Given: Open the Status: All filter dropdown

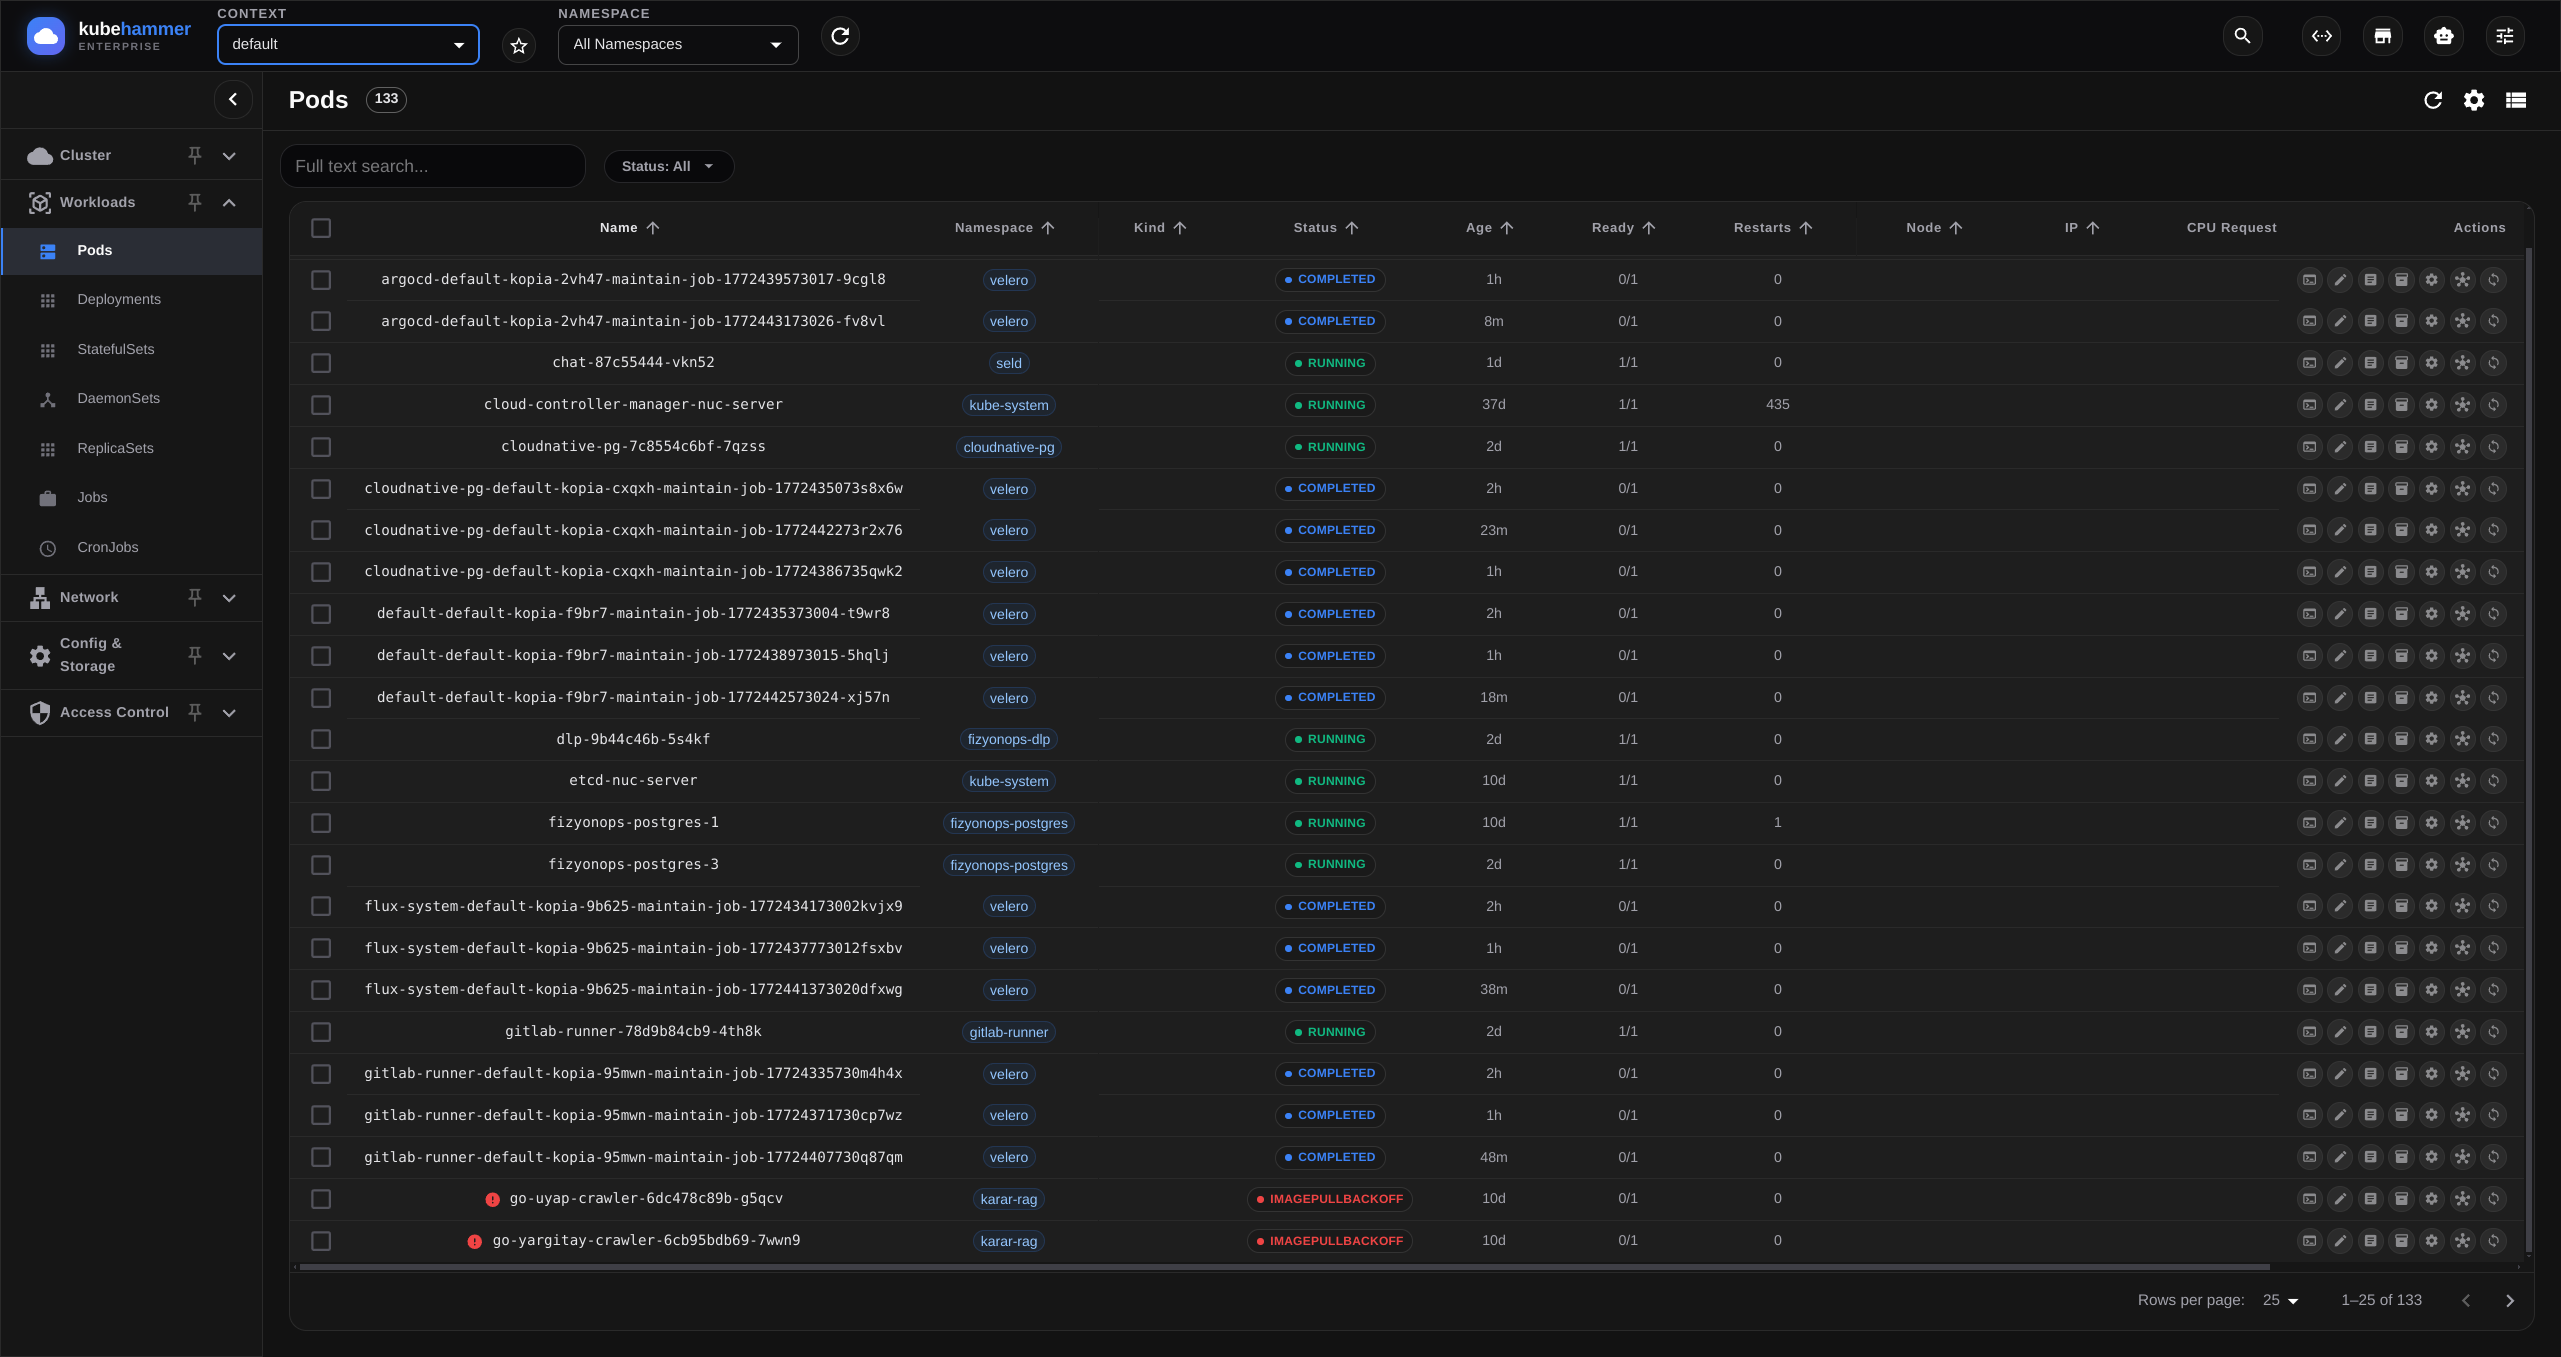Looking at the screenshot, I should point(668,166).
